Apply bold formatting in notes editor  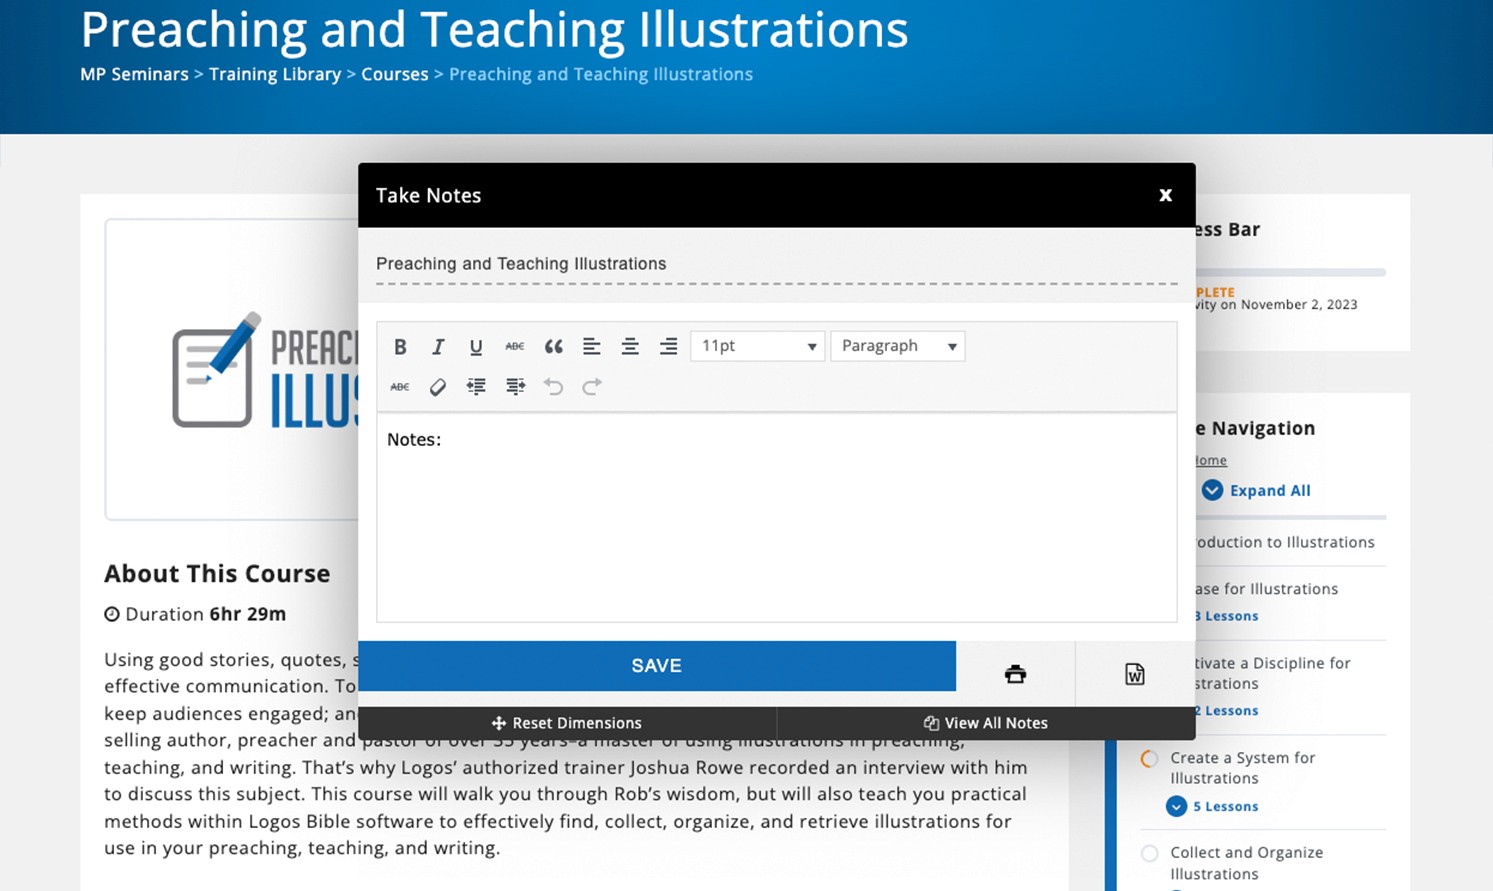pyautogui.click(x=400, y=346)
